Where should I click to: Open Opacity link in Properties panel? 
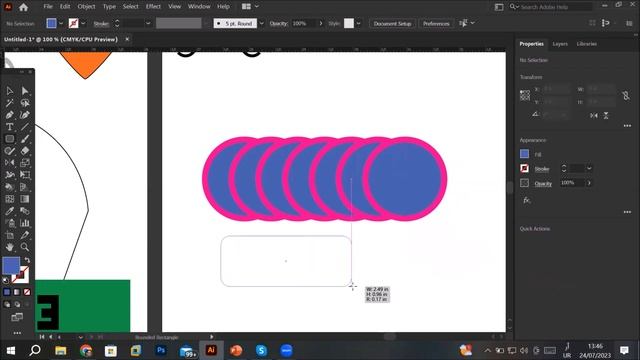coord(543,184)
